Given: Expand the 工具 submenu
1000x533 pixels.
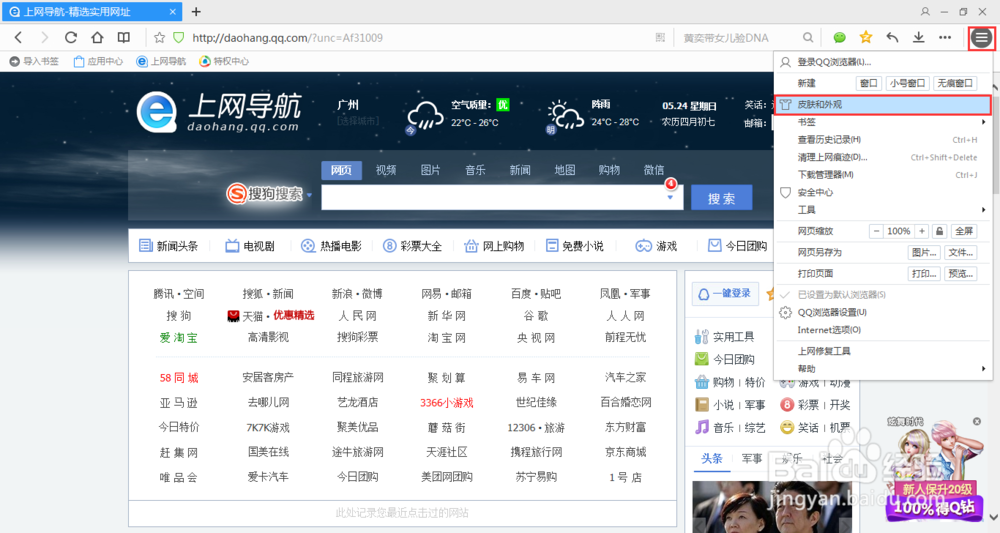Looking at the screenshot, I should 883,210.
